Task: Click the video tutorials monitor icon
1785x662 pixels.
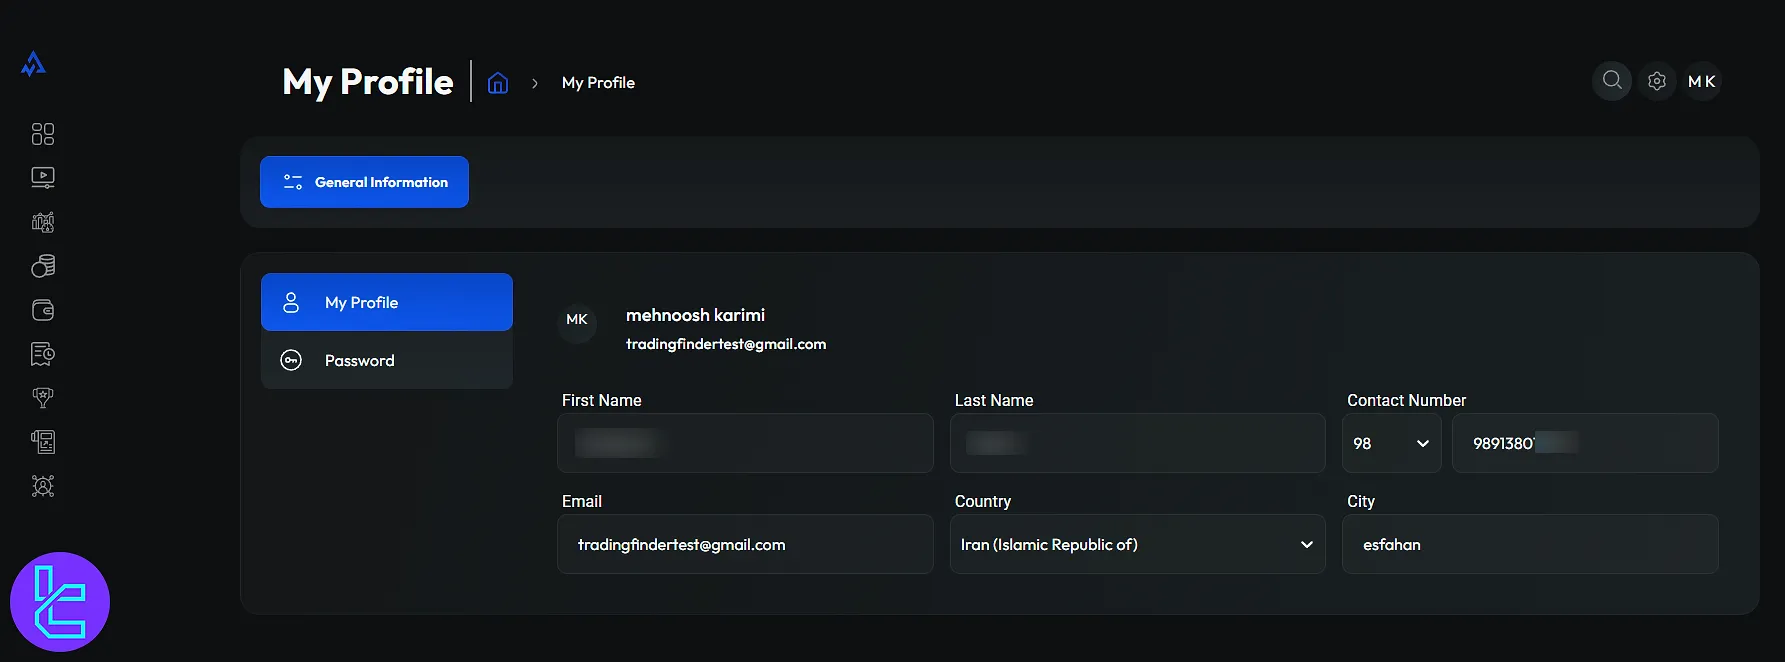Action: coord(43,178)
